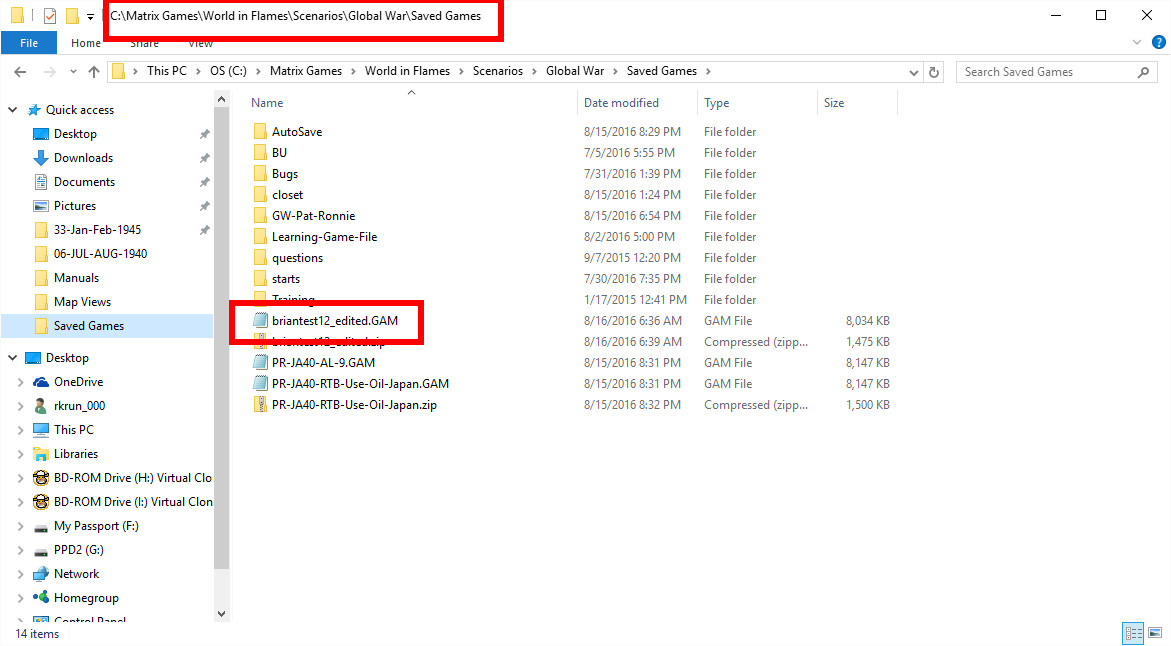Click This PC in the address breadcrumb
Viewport: 1171px width, 646px height.
tap(167, 71)
